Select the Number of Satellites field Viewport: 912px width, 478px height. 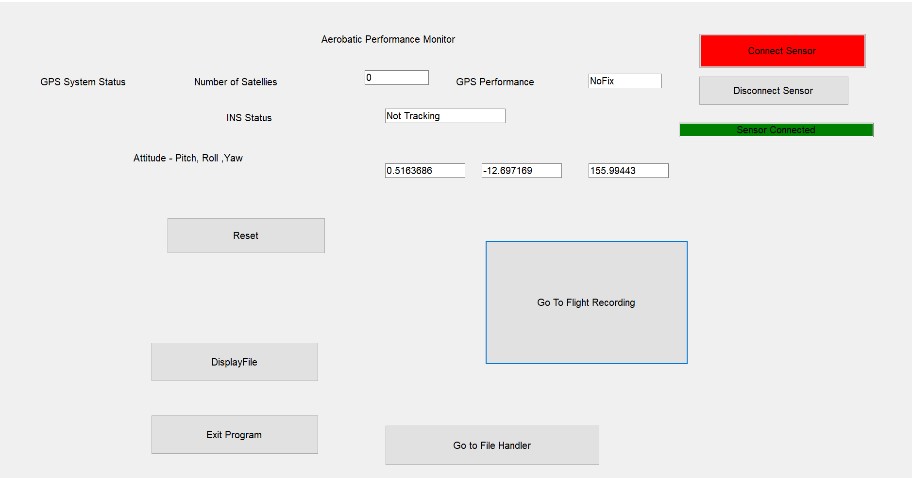pos(397,77)
